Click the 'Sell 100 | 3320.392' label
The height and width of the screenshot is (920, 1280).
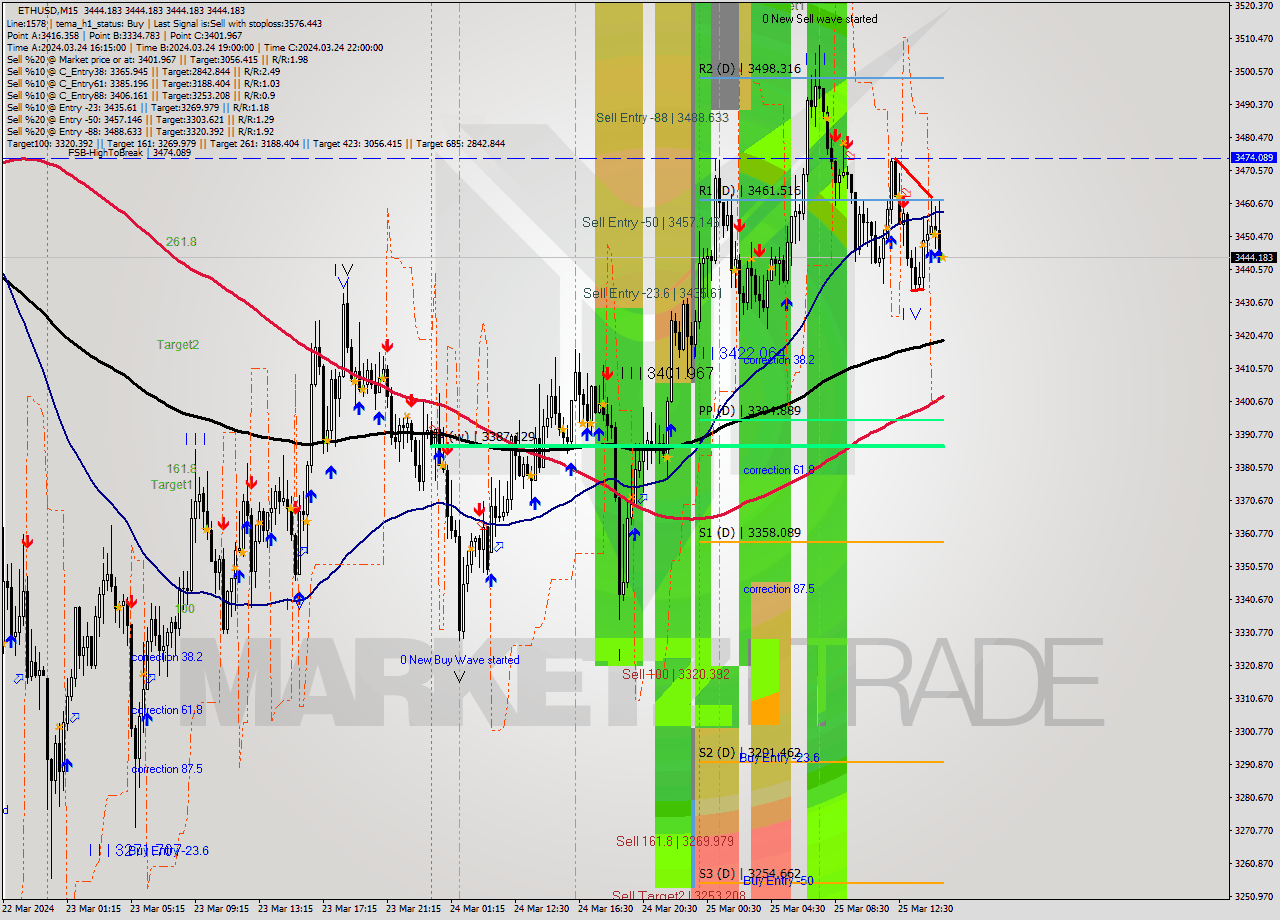[676, 675]
